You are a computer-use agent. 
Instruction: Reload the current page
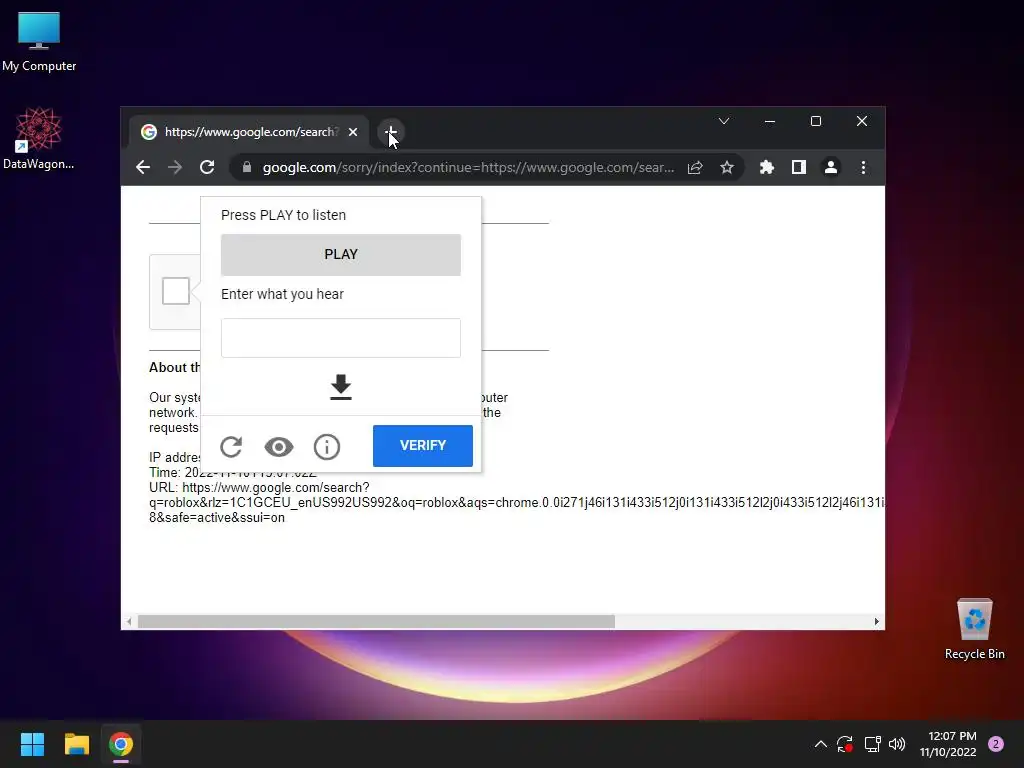click(207, 168)
